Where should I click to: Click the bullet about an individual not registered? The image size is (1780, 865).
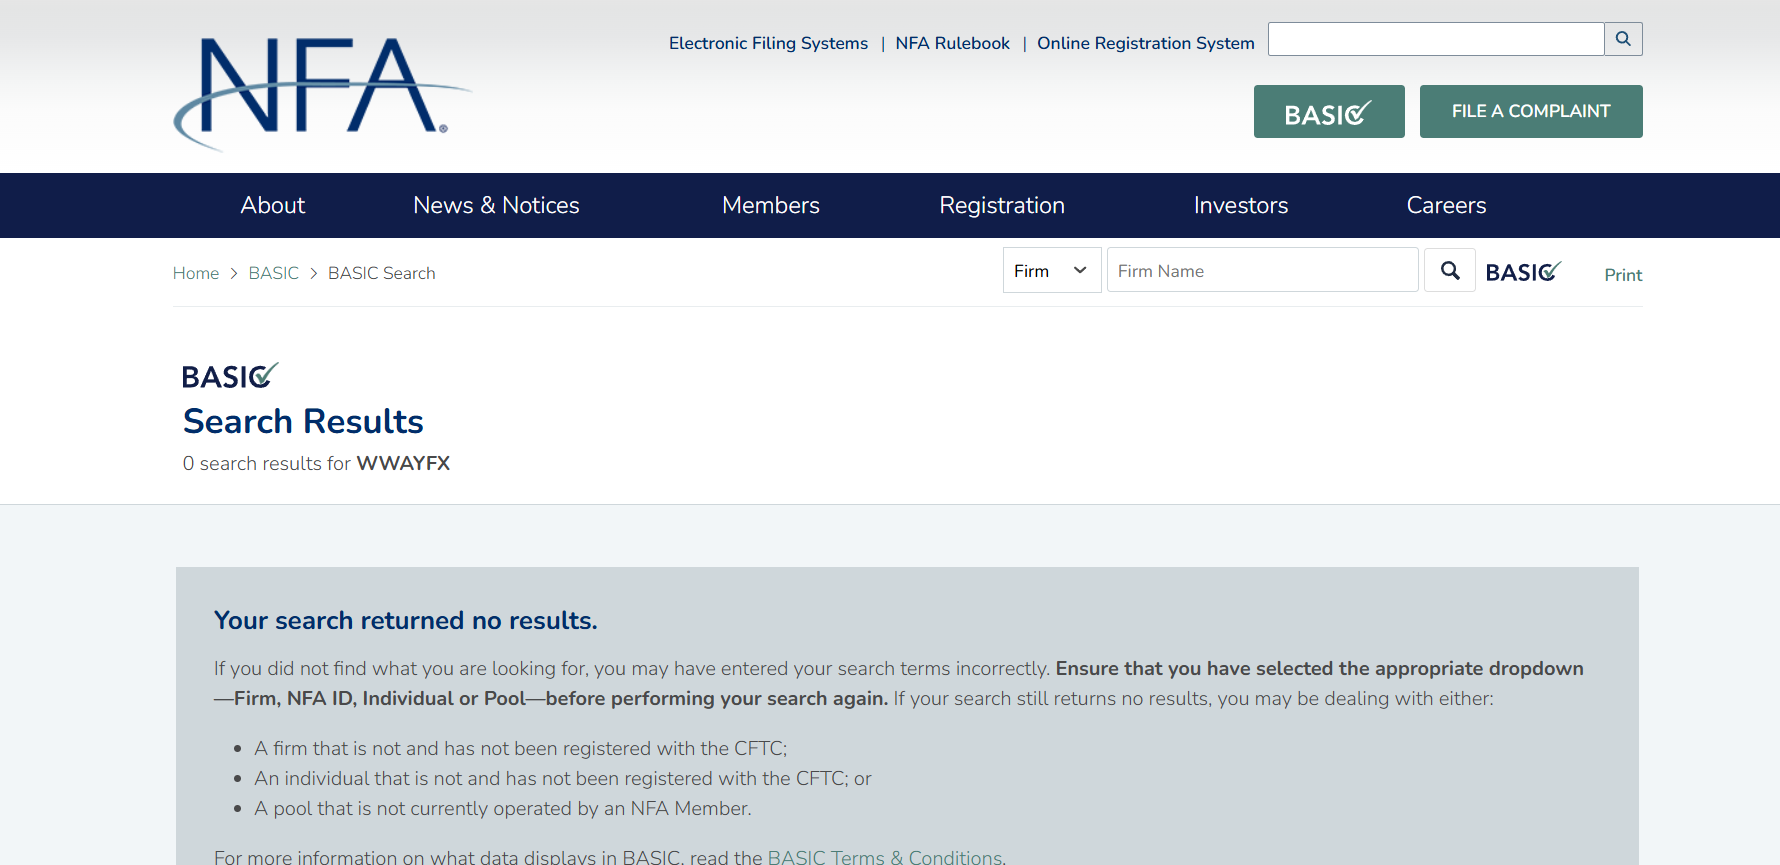[563, 778]
